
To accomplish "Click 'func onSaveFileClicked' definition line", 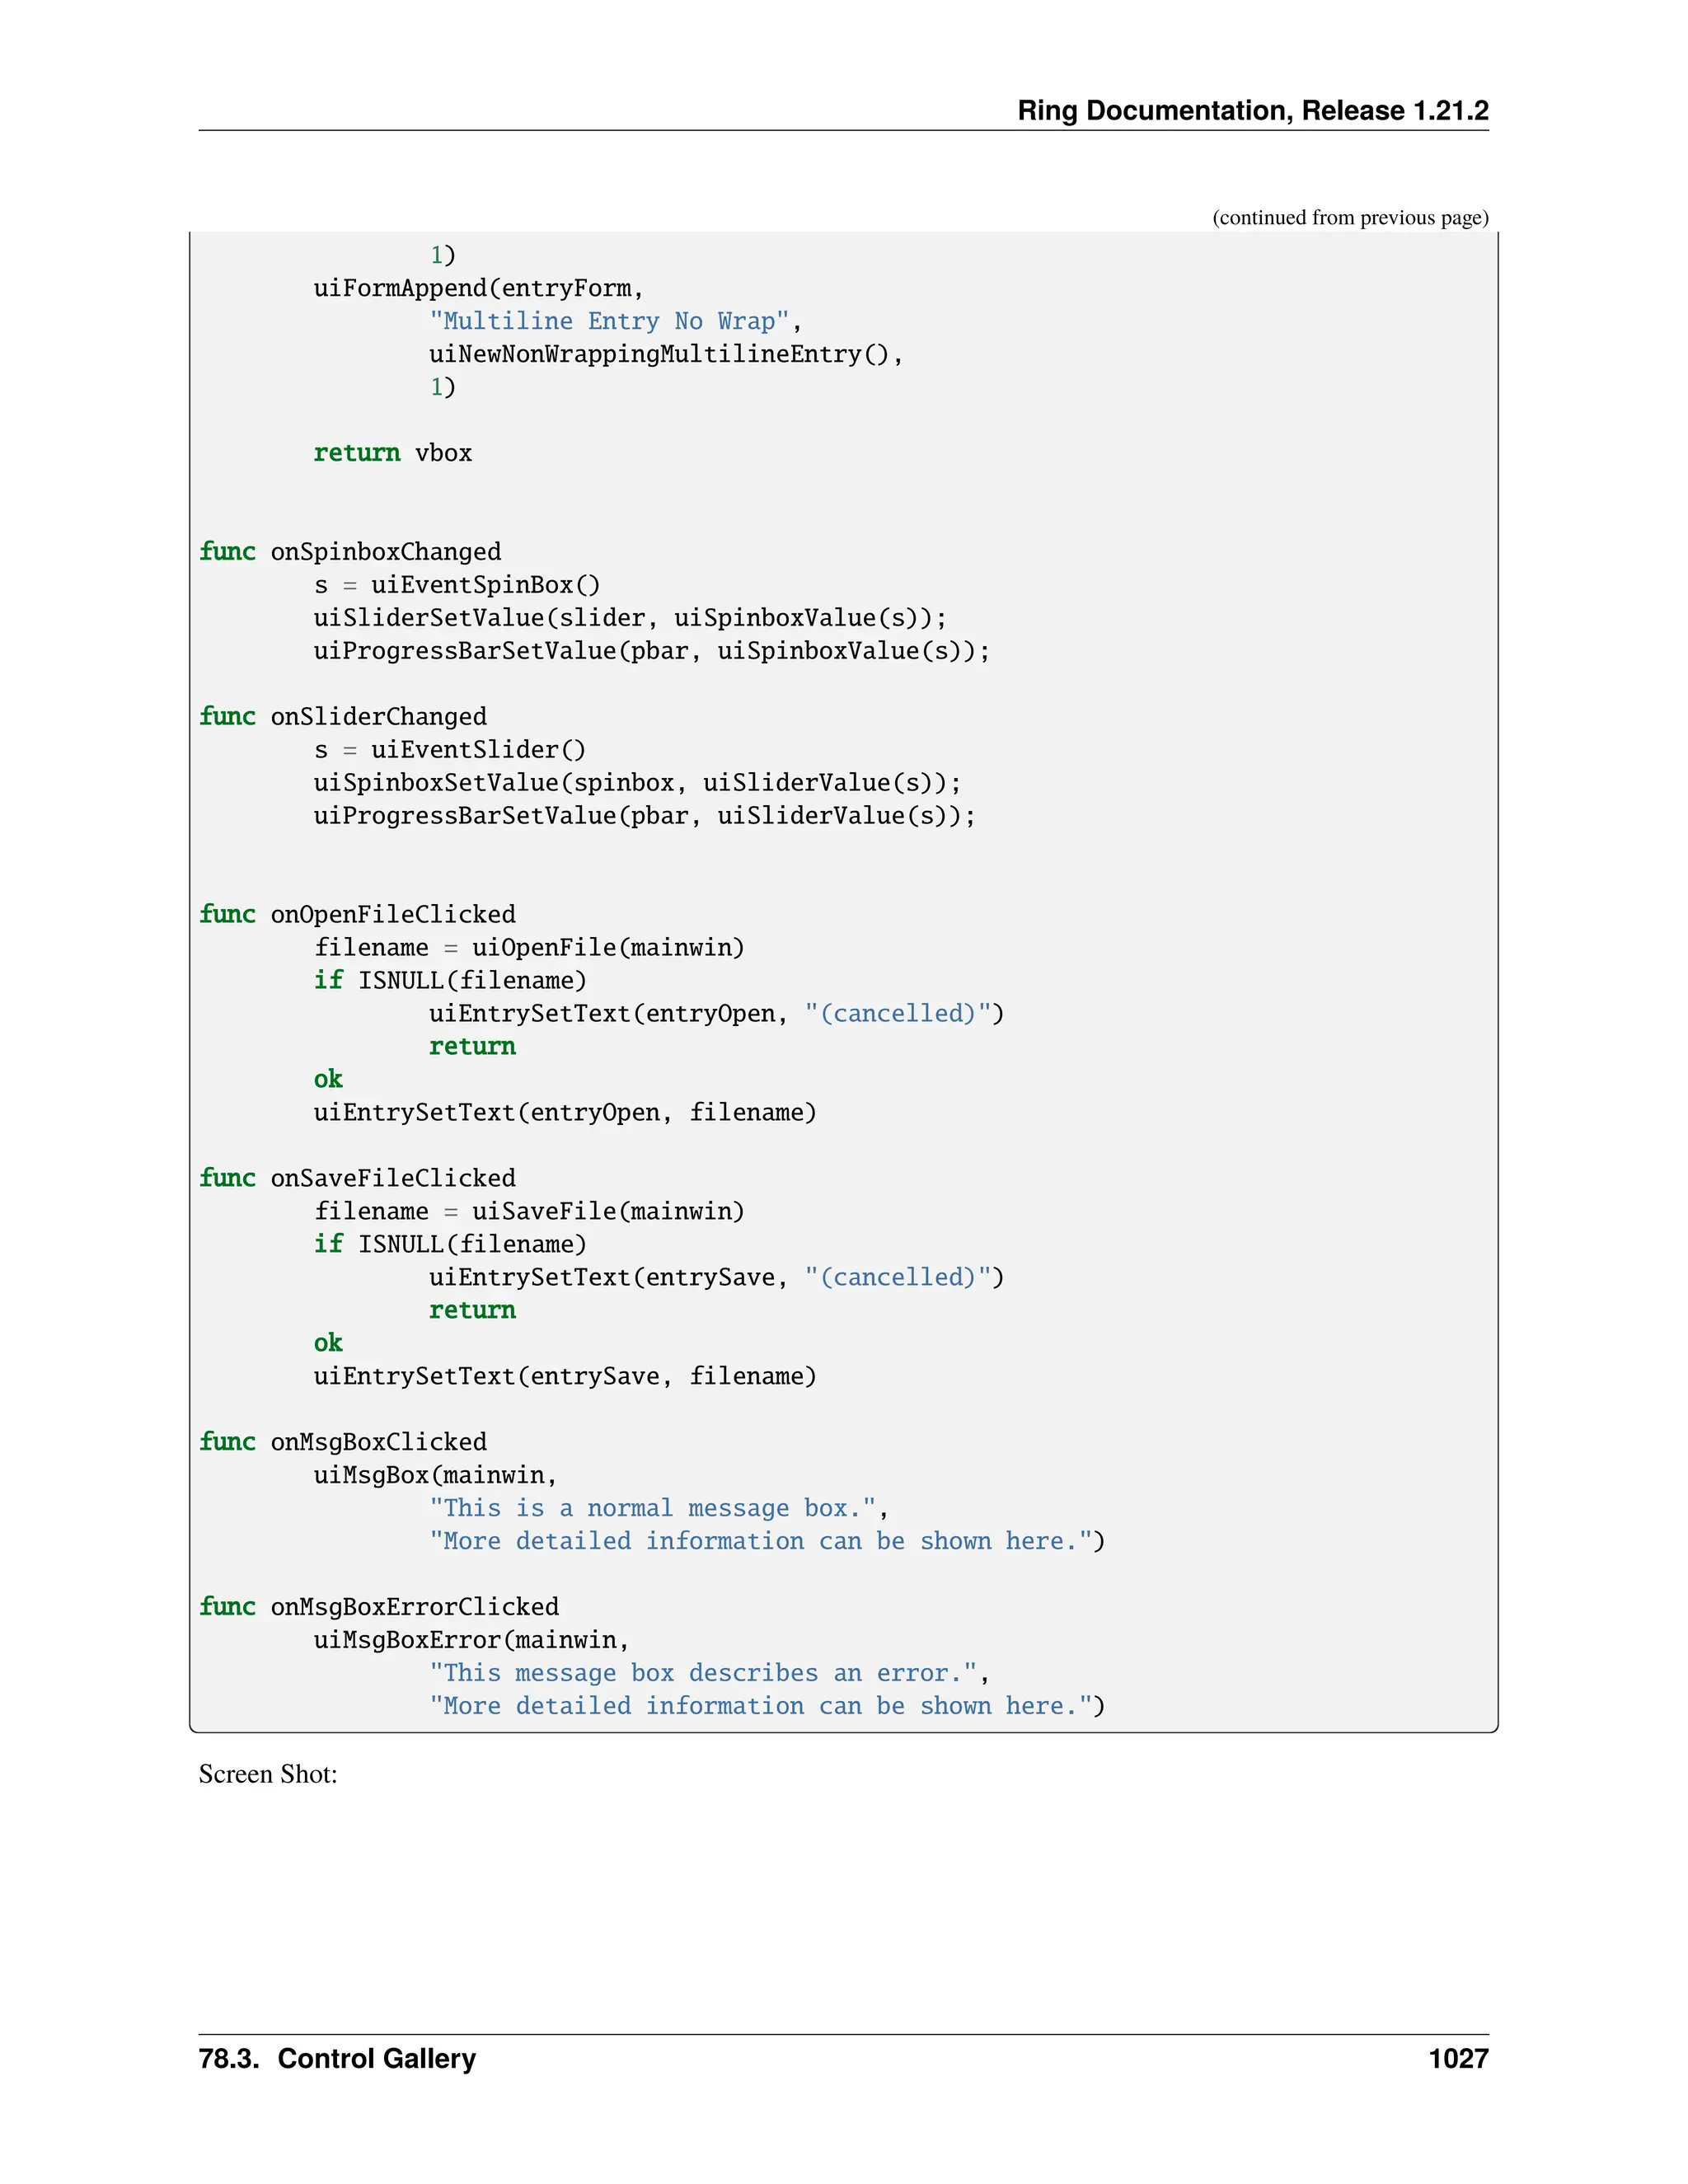I will coord(357,1178).
